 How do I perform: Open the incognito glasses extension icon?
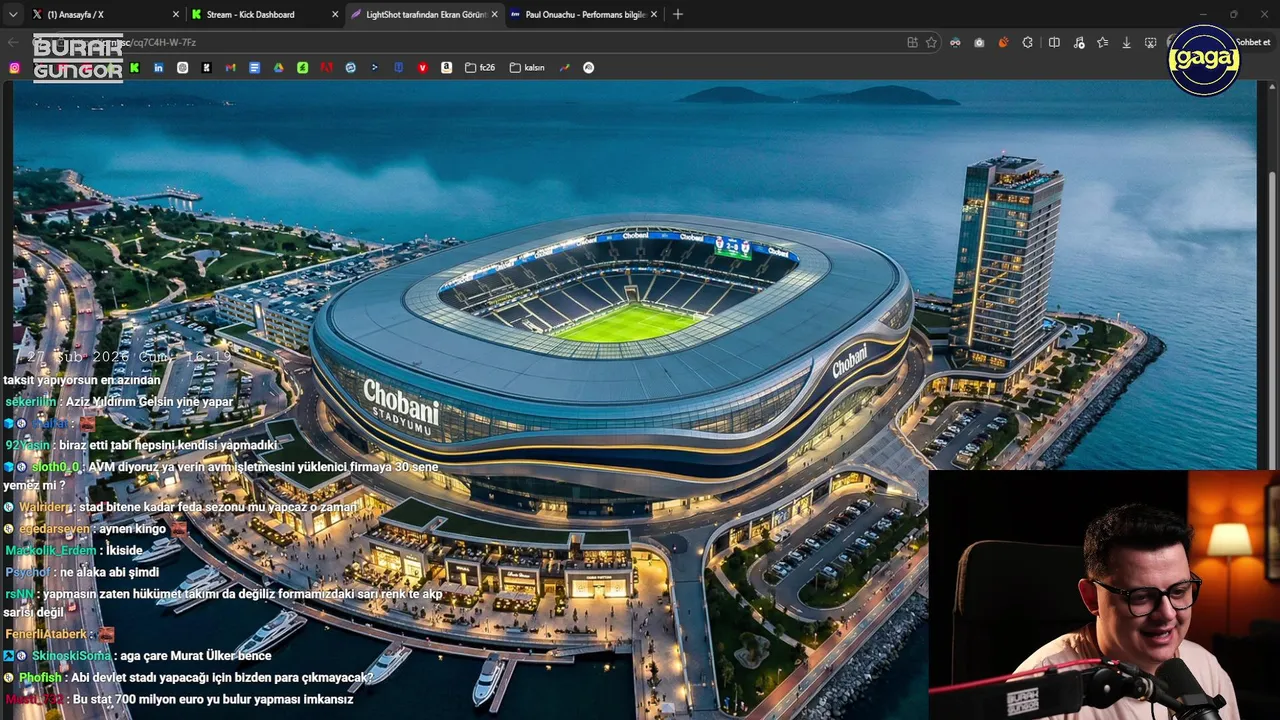(x=955, y=42)
